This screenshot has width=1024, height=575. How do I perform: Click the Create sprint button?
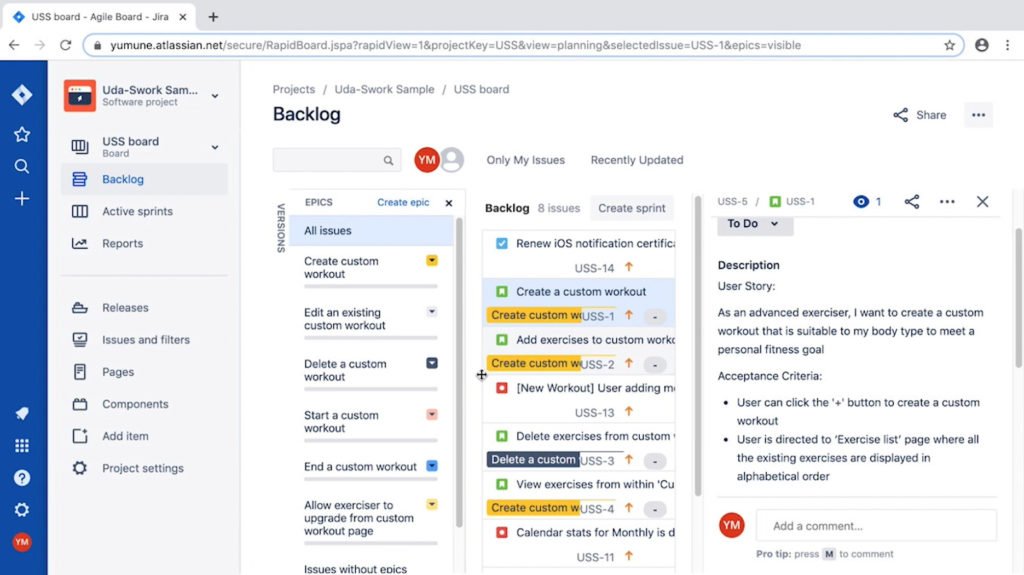coord(632,208)
